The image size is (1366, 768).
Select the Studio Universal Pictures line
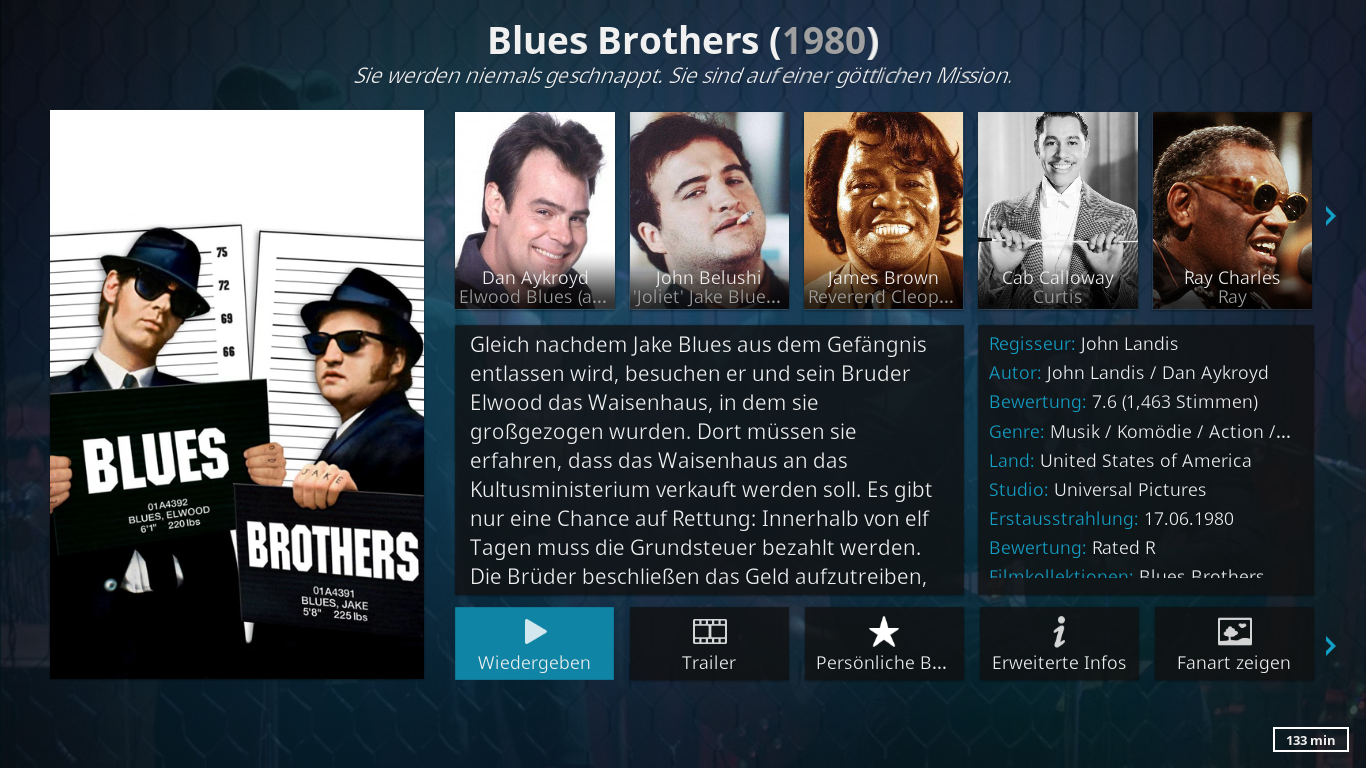tap(1097, 490)
